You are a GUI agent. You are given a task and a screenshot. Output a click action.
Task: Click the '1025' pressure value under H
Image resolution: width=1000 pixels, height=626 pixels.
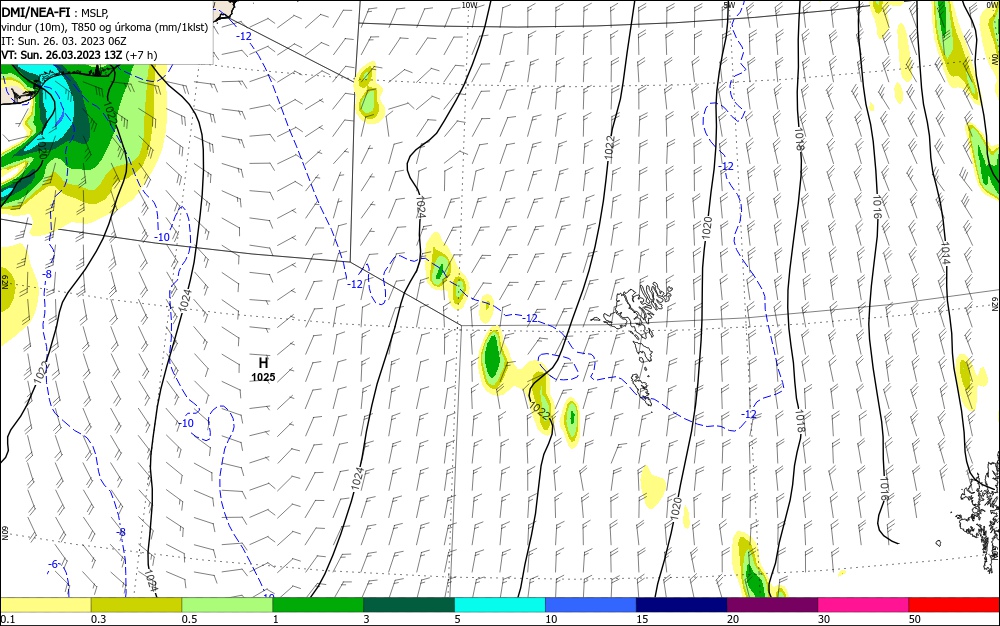(263, 377)
